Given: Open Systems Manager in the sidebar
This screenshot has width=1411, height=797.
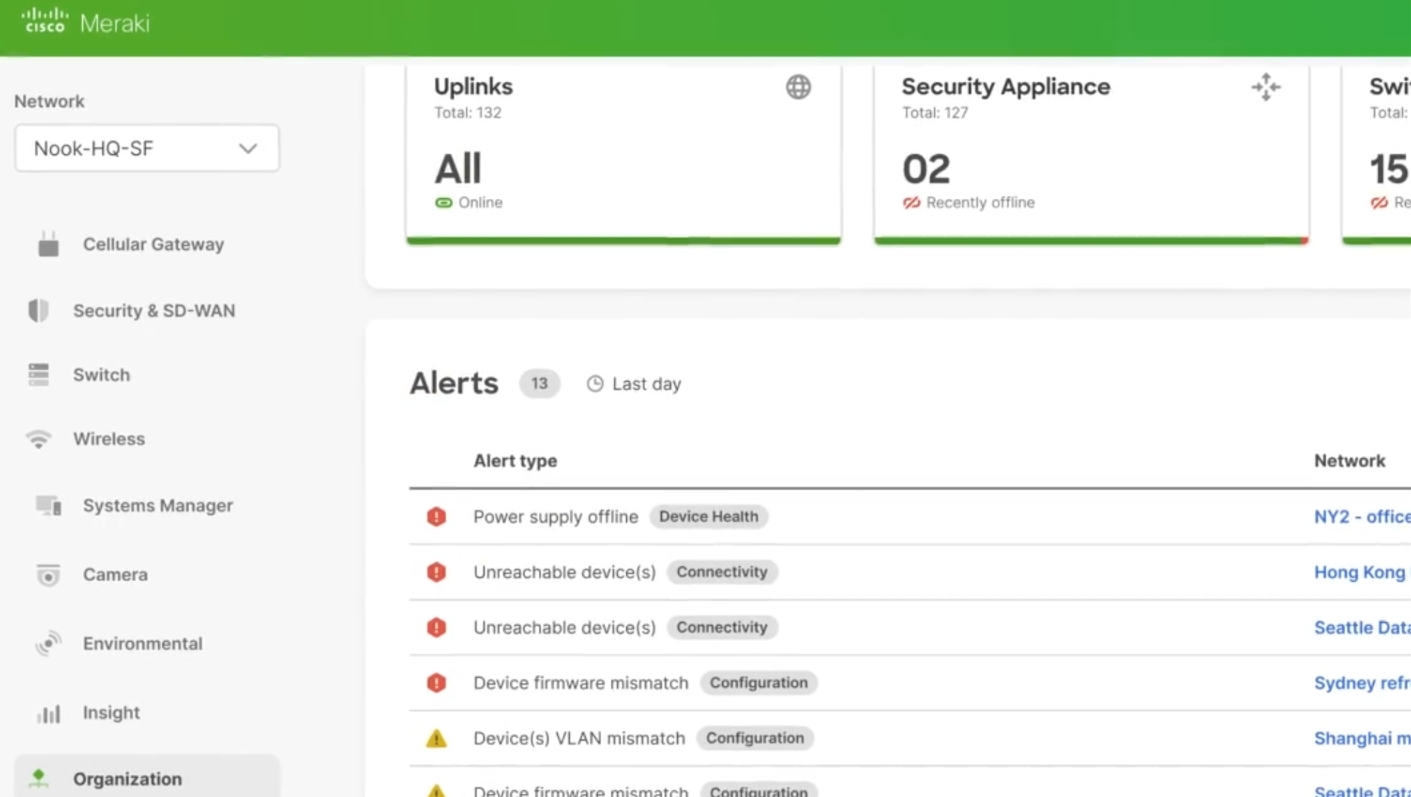Looking at the screenshot, I should 157,506.
